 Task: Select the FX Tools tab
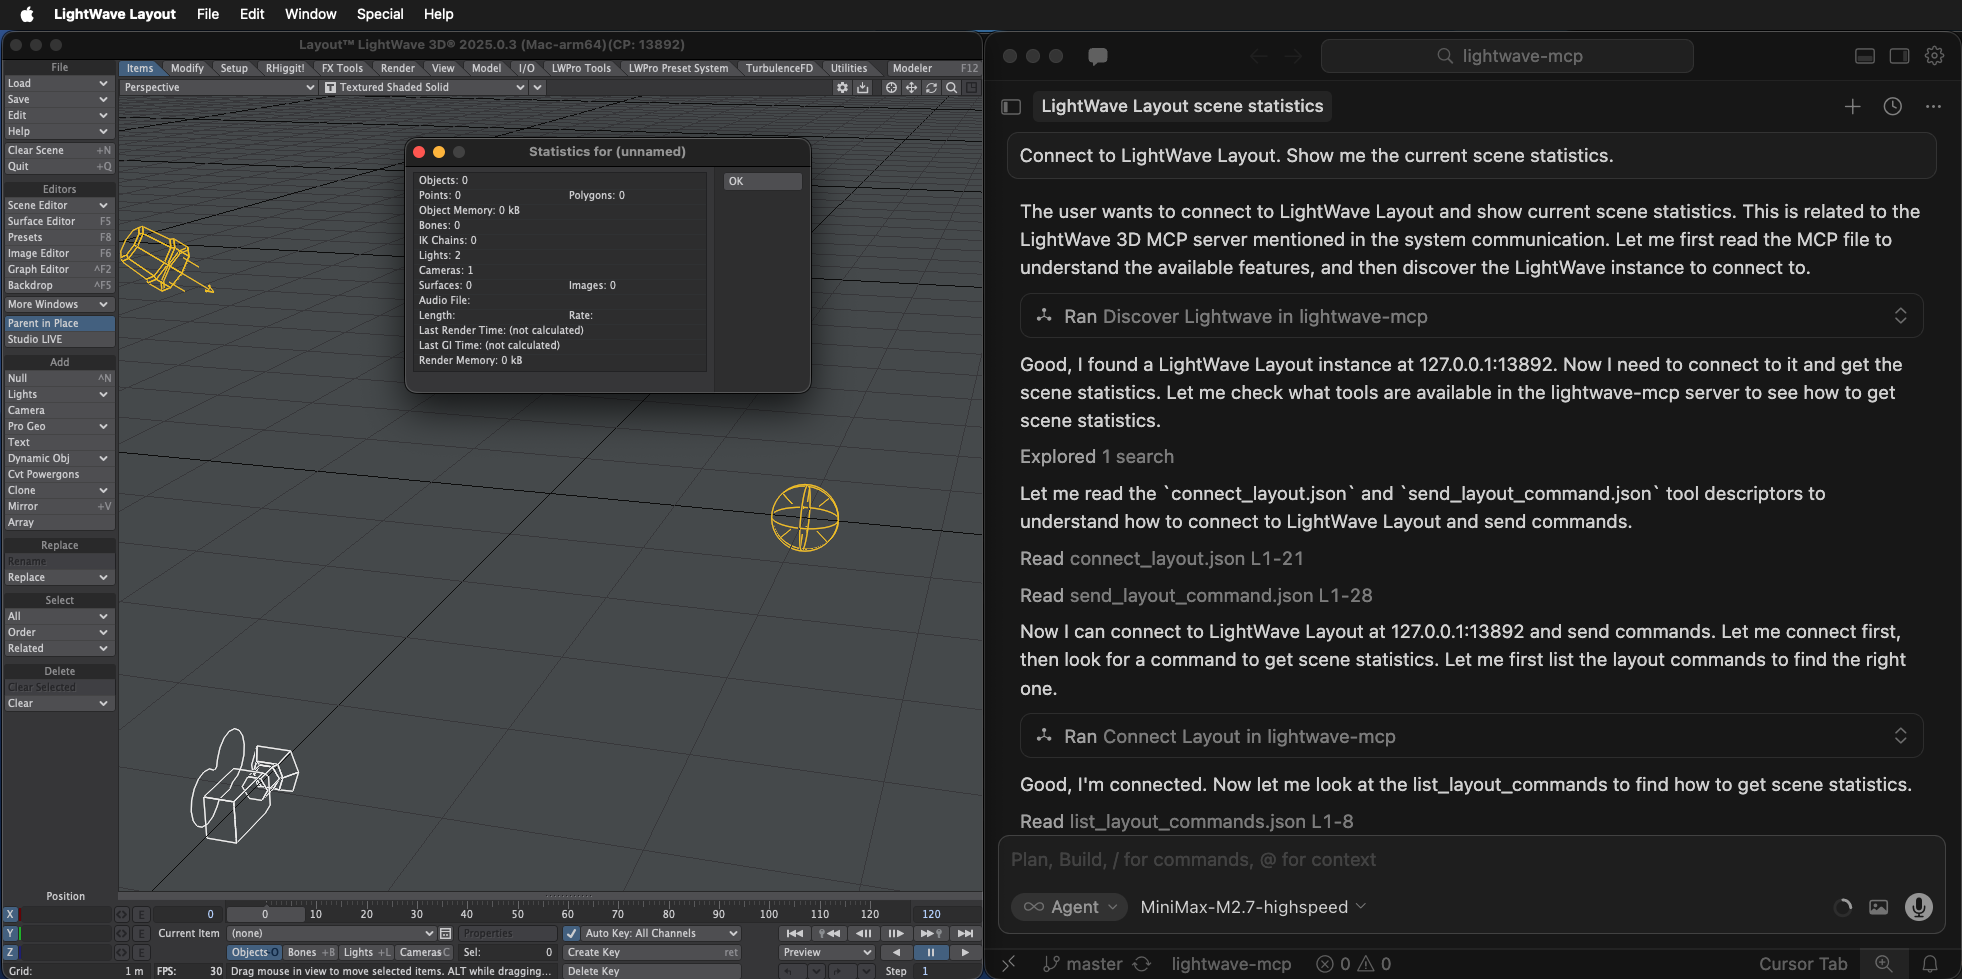[x=342, y=68]
